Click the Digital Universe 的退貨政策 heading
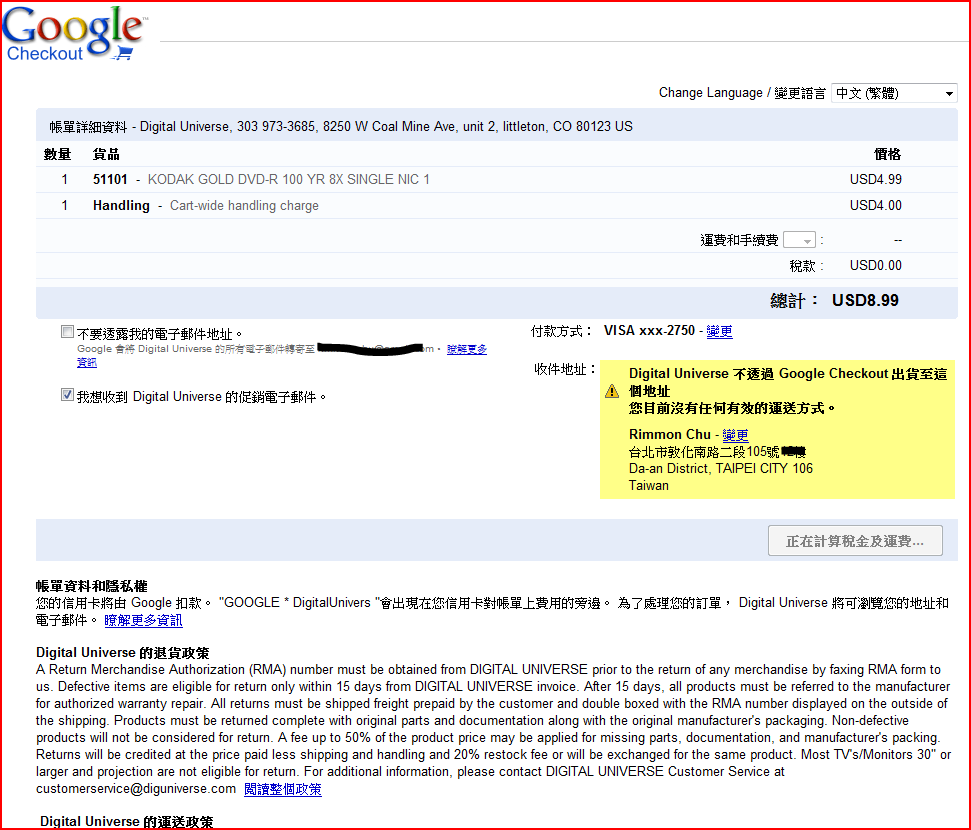This screenshot has width=971, height=830. click(123, 653)
